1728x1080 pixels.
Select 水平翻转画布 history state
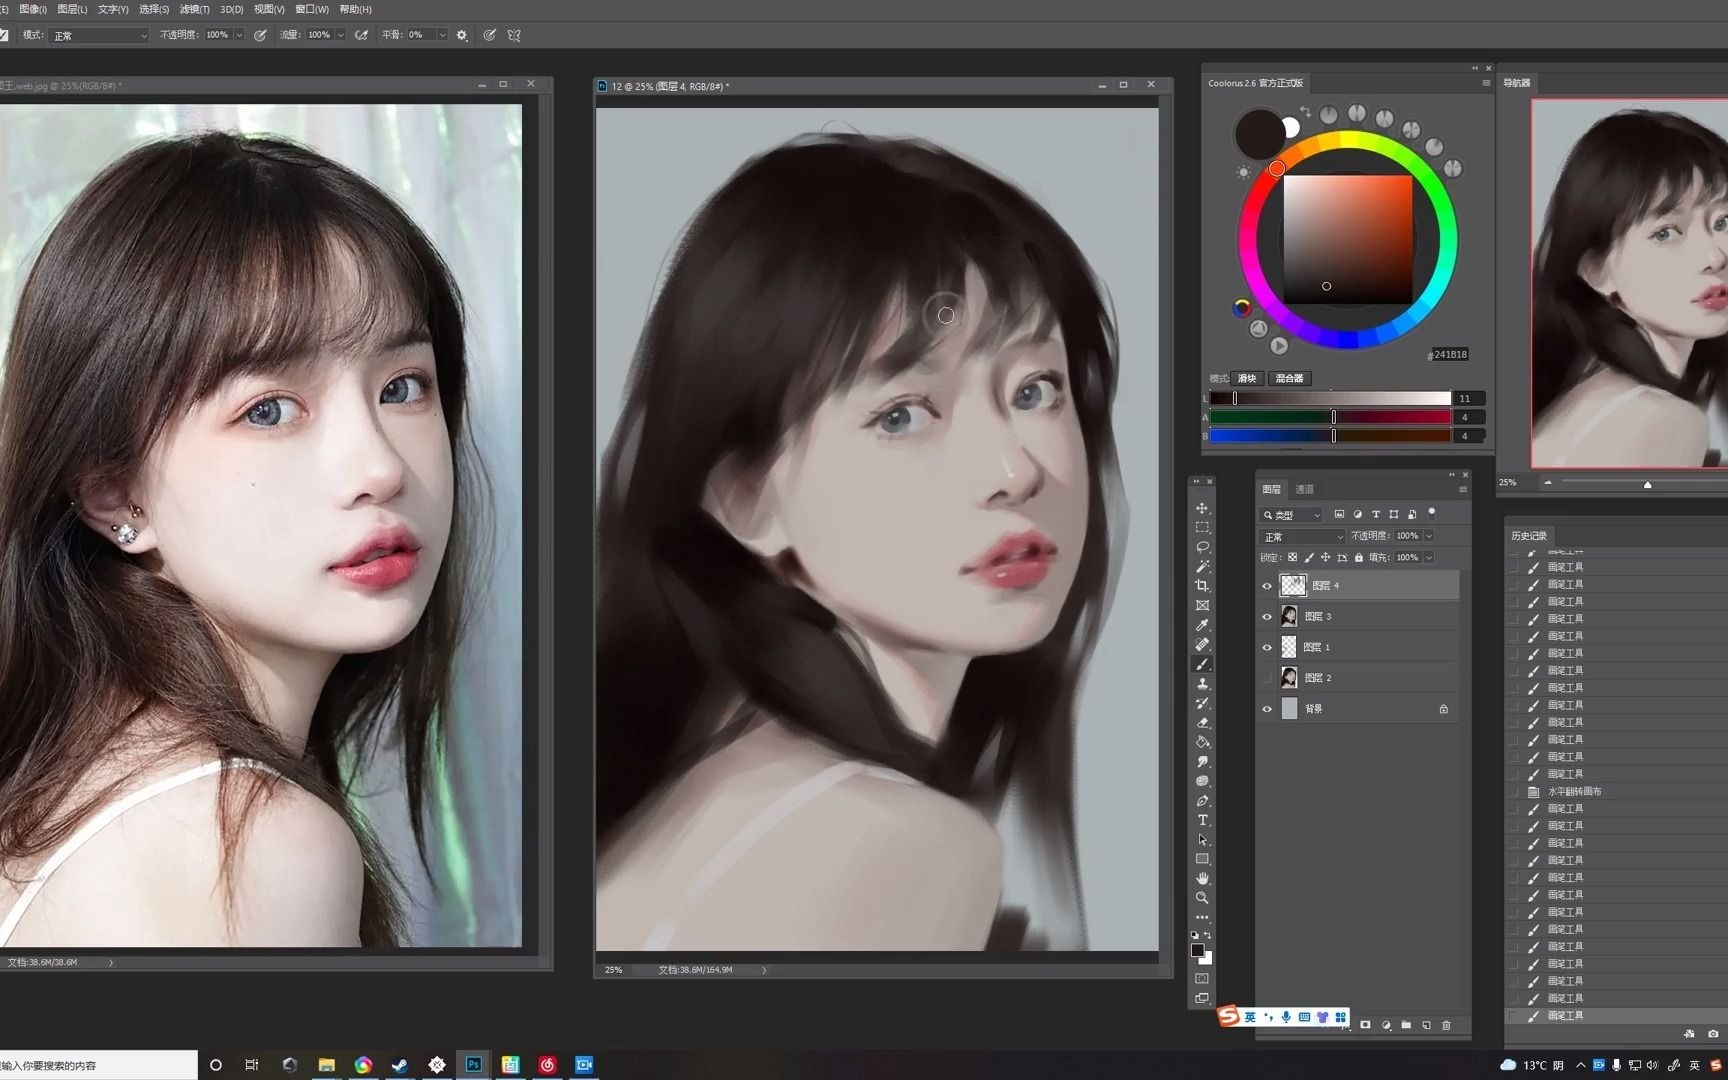[1574, 791]
